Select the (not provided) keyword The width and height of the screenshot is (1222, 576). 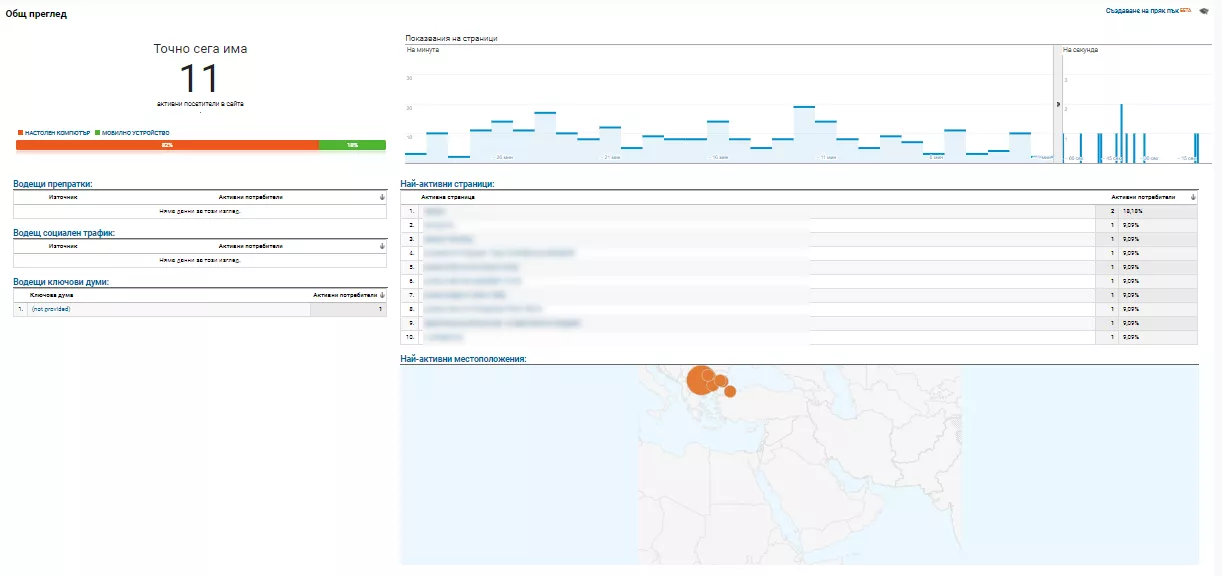coord(51,309)
